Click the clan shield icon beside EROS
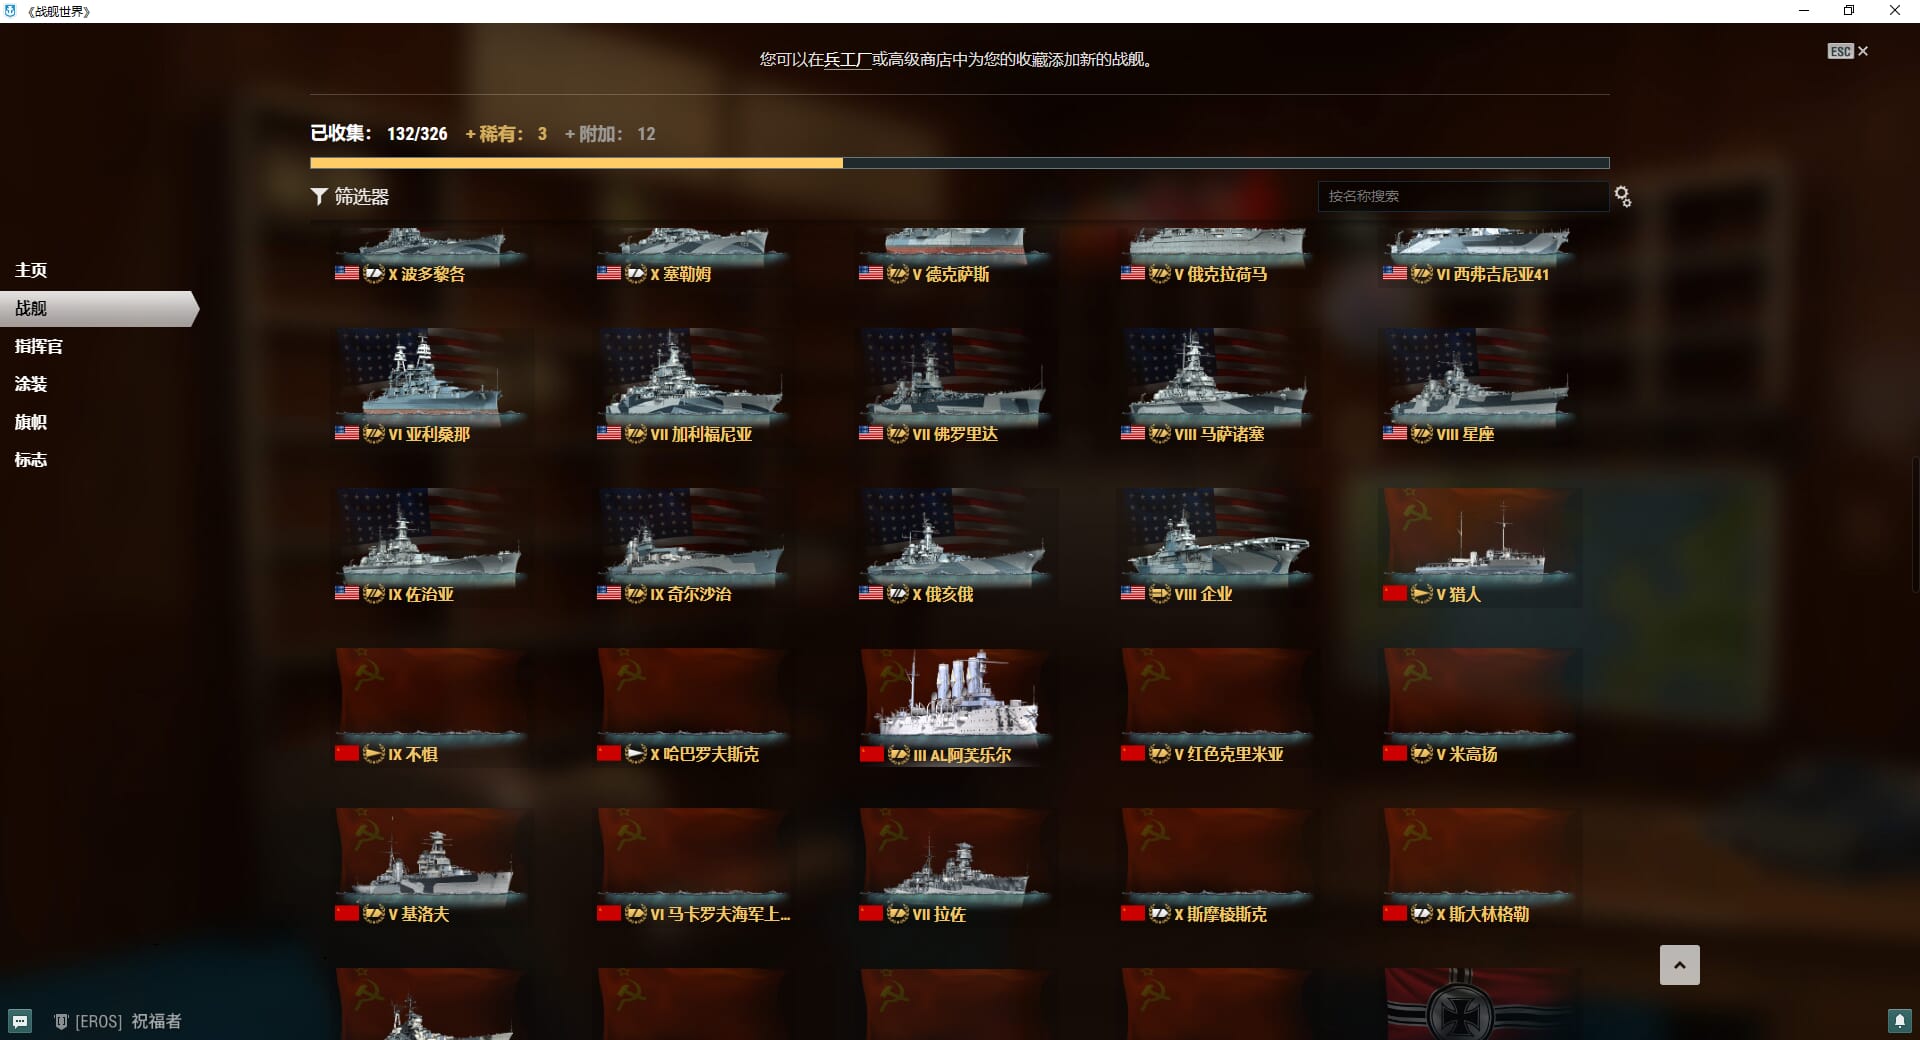The height and width of the screenshot is (1040, 1920). pyautogui.click(x=60, y=1021)
